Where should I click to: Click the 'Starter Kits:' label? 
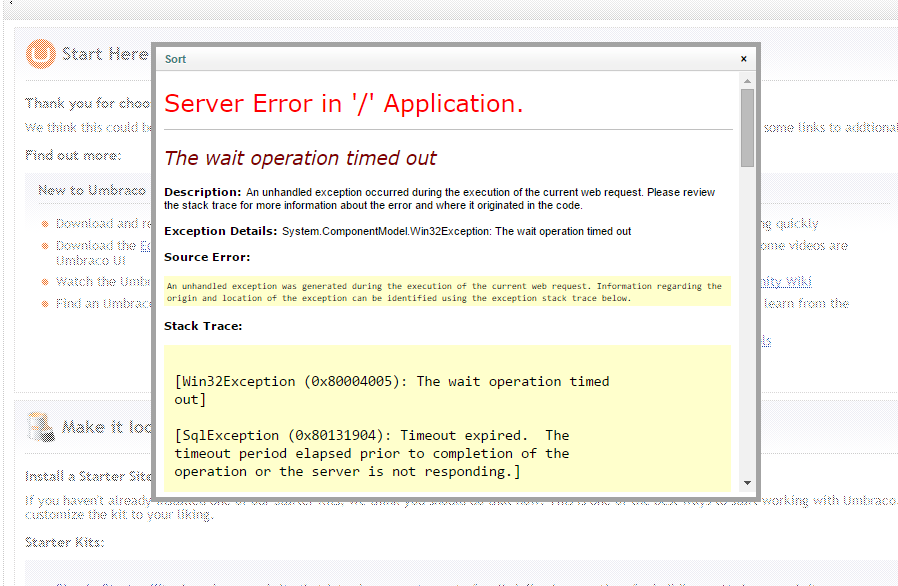pos(65,542)
